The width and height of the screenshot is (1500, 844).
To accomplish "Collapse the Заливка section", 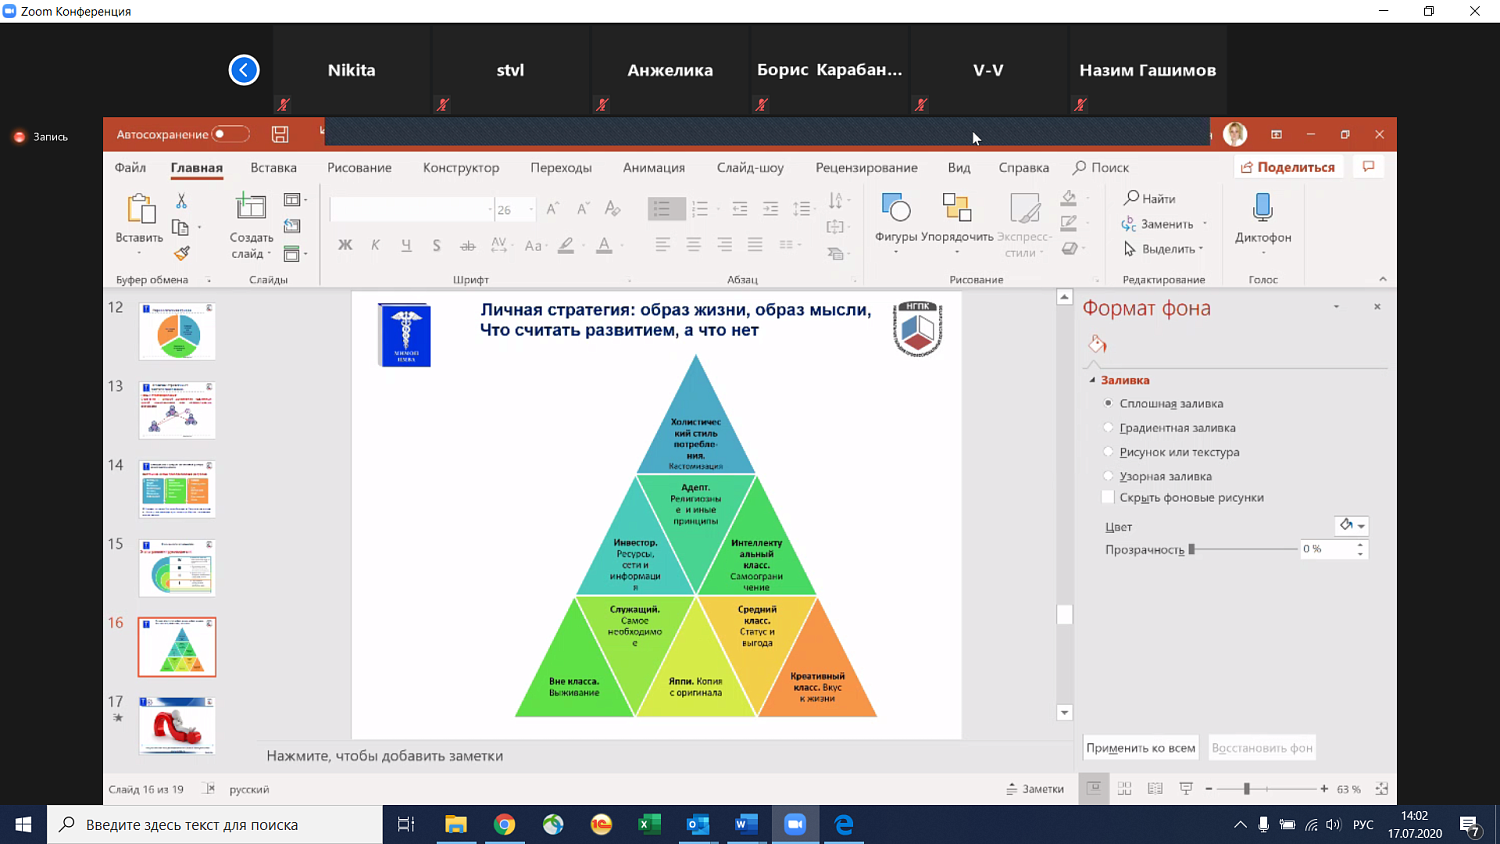I will [1092, 380].
